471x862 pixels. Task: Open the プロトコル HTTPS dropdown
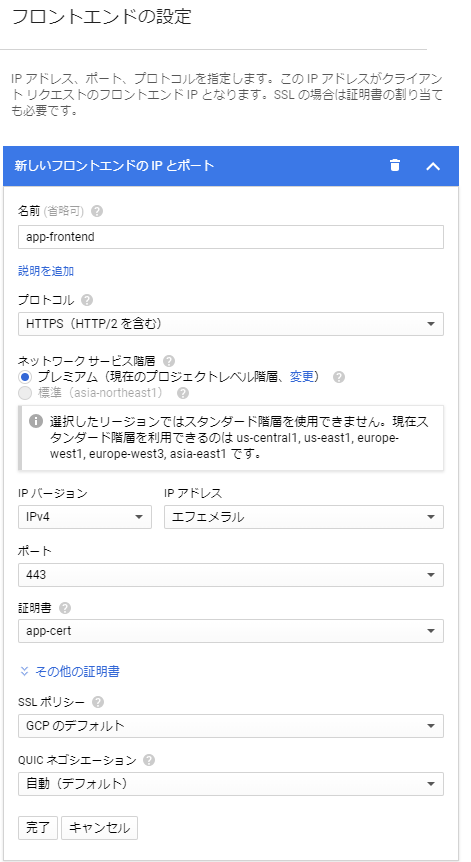(x=231, y=324)
